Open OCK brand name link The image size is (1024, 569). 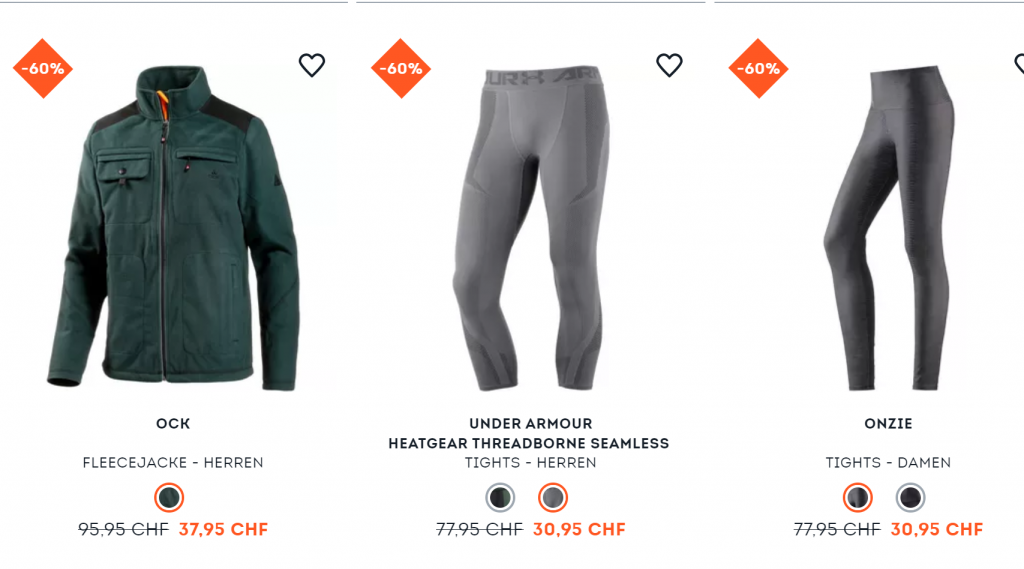(173, 423)
